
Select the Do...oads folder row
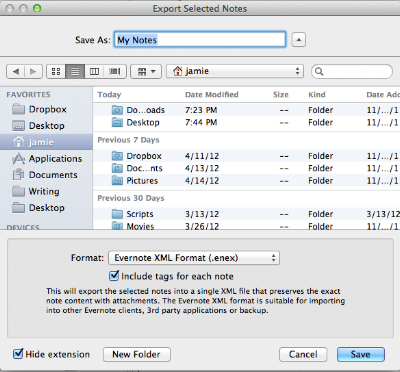pyautogui.click(x=246, y=110)
